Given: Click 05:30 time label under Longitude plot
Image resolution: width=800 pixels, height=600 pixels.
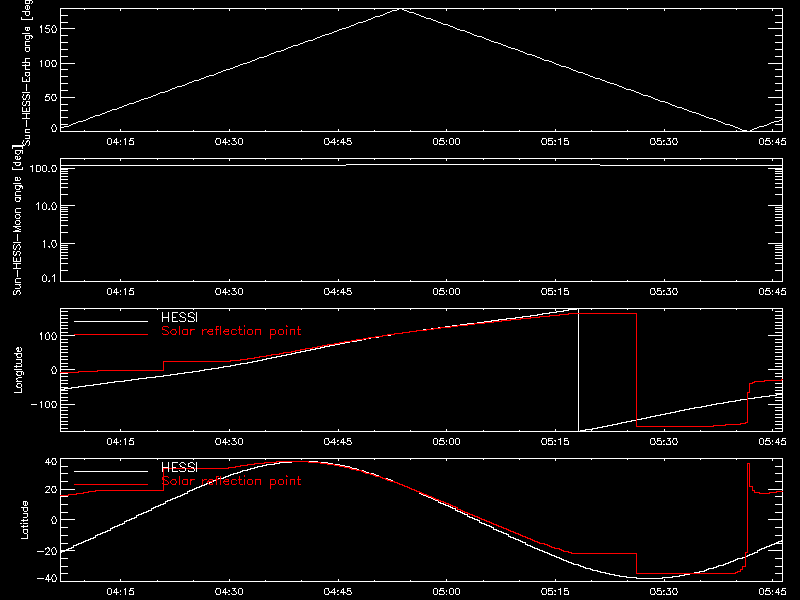Looking at the screenshot, I should pyautogui.click(x=664, y=441).
